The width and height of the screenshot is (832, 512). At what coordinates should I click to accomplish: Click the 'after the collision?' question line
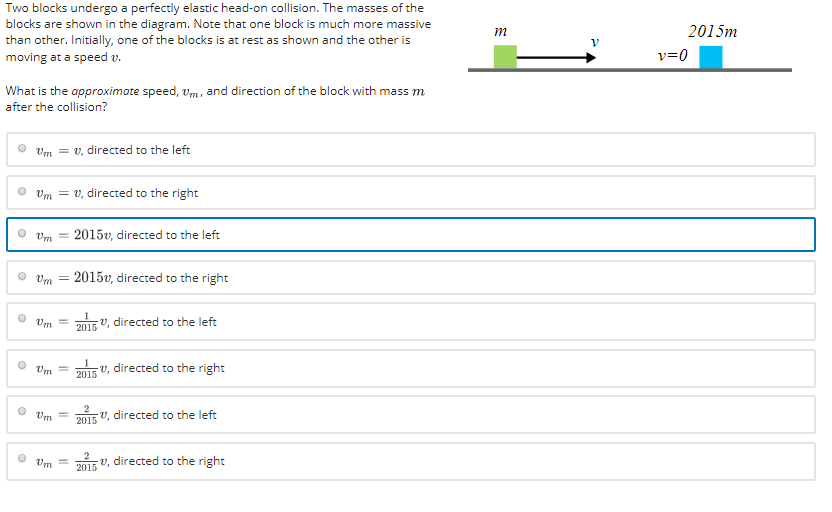(57, 107)
